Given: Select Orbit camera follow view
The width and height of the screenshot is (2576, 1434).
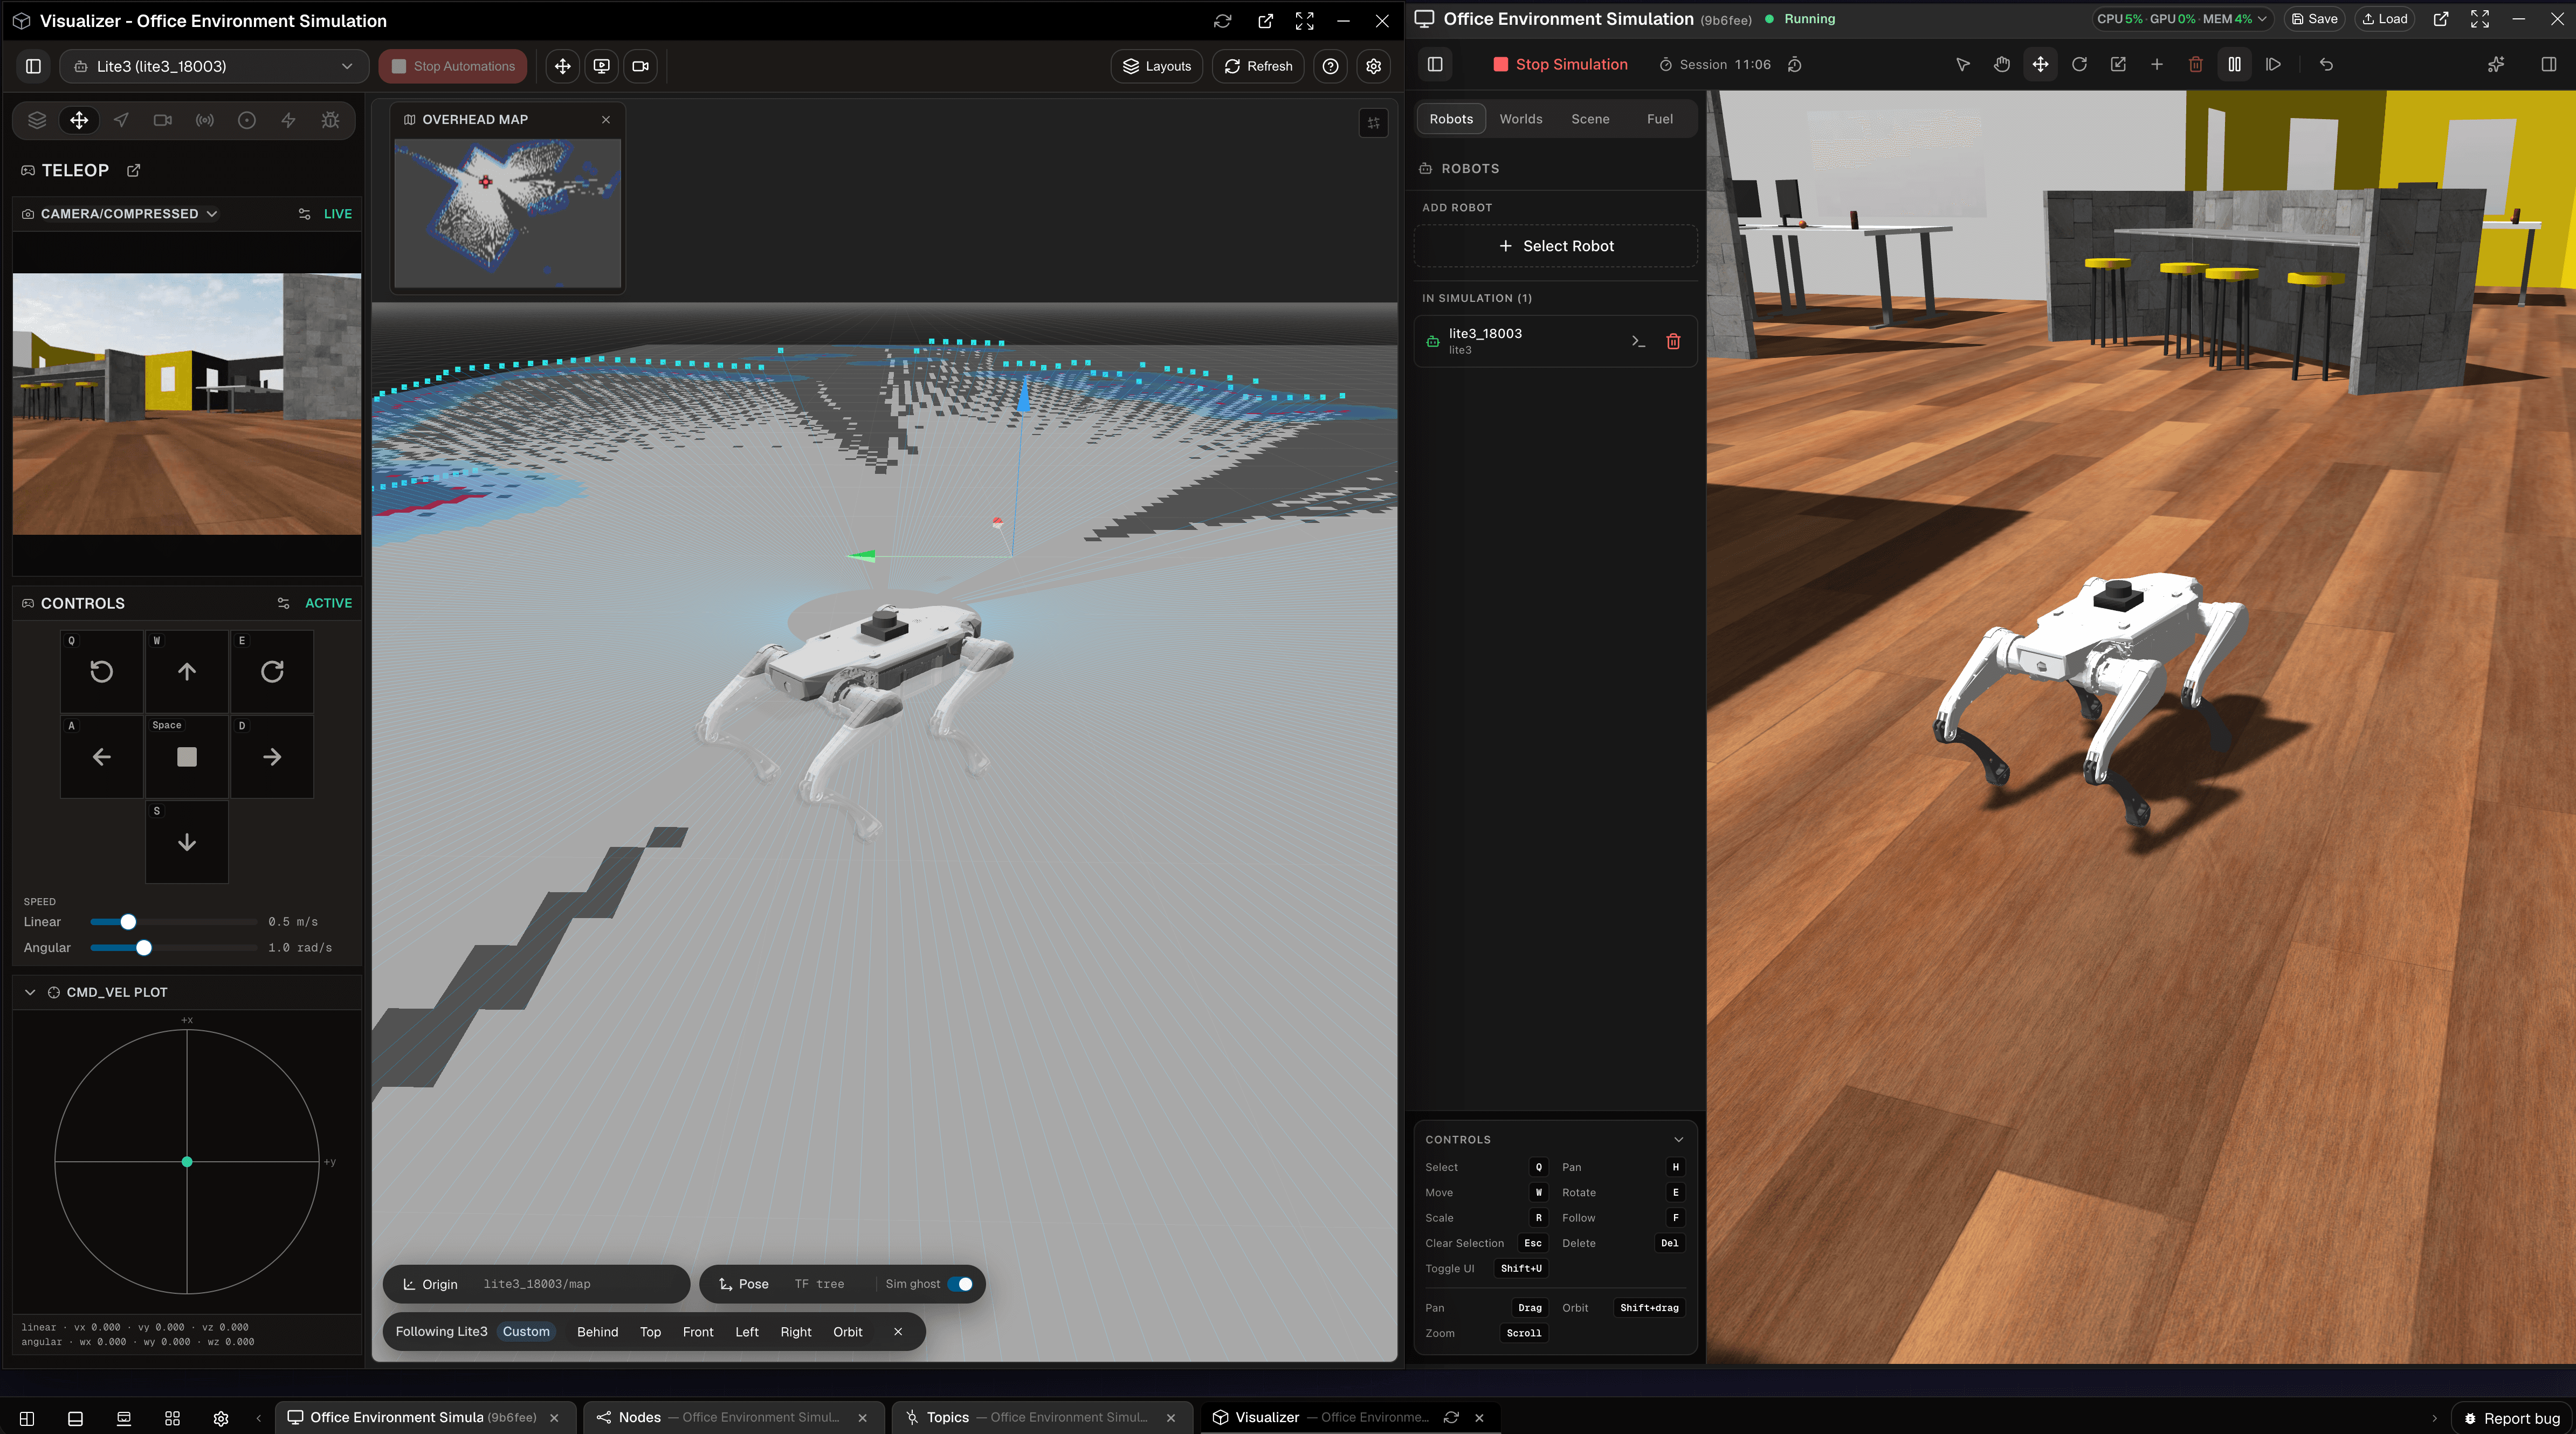Looking at the screenshot, I should (x=848, y=1331).
